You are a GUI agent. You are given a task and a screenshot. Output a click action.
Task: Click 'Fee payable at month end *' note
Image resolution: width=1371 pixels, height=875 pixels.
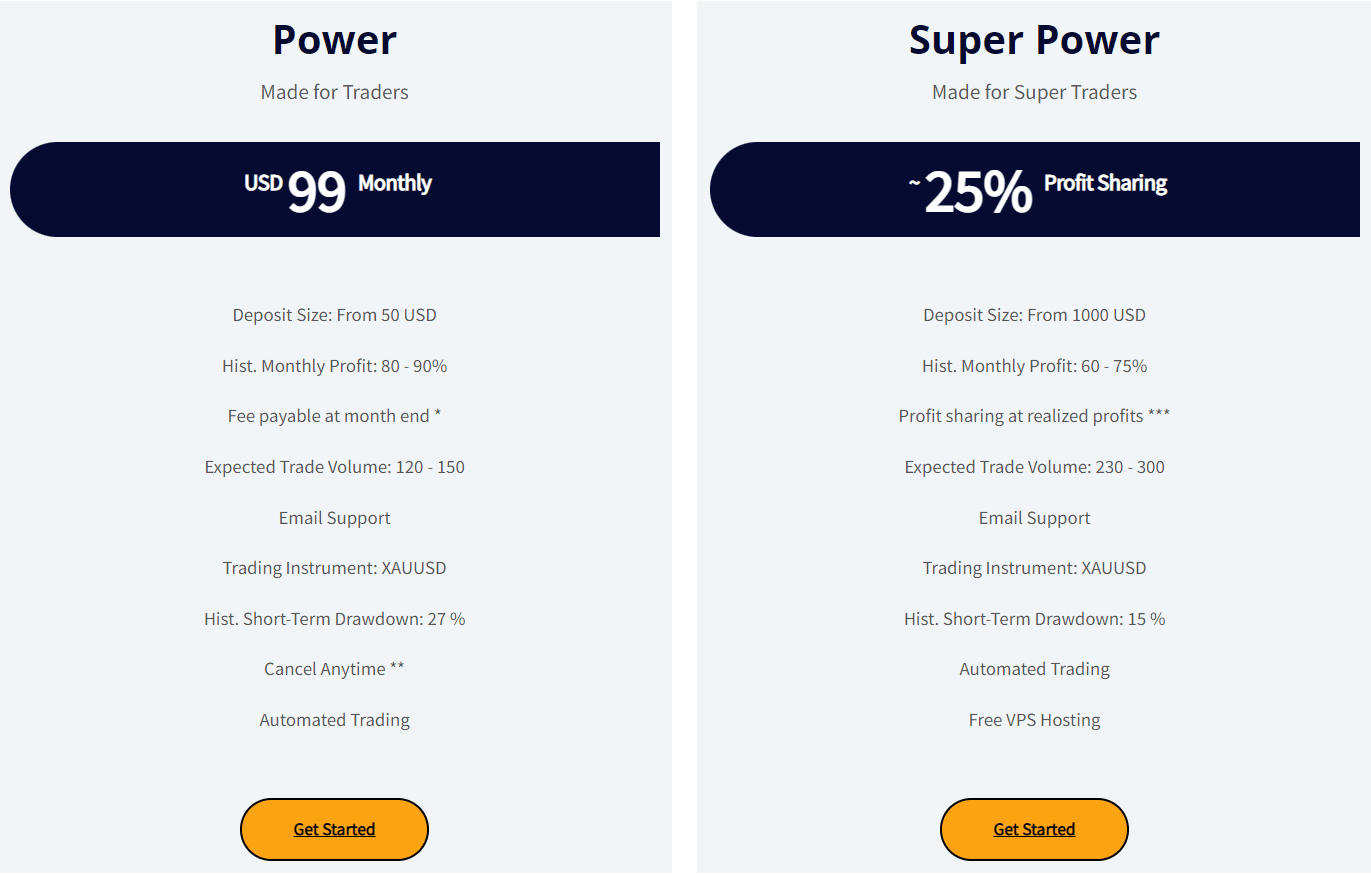[x=335, y=416]
